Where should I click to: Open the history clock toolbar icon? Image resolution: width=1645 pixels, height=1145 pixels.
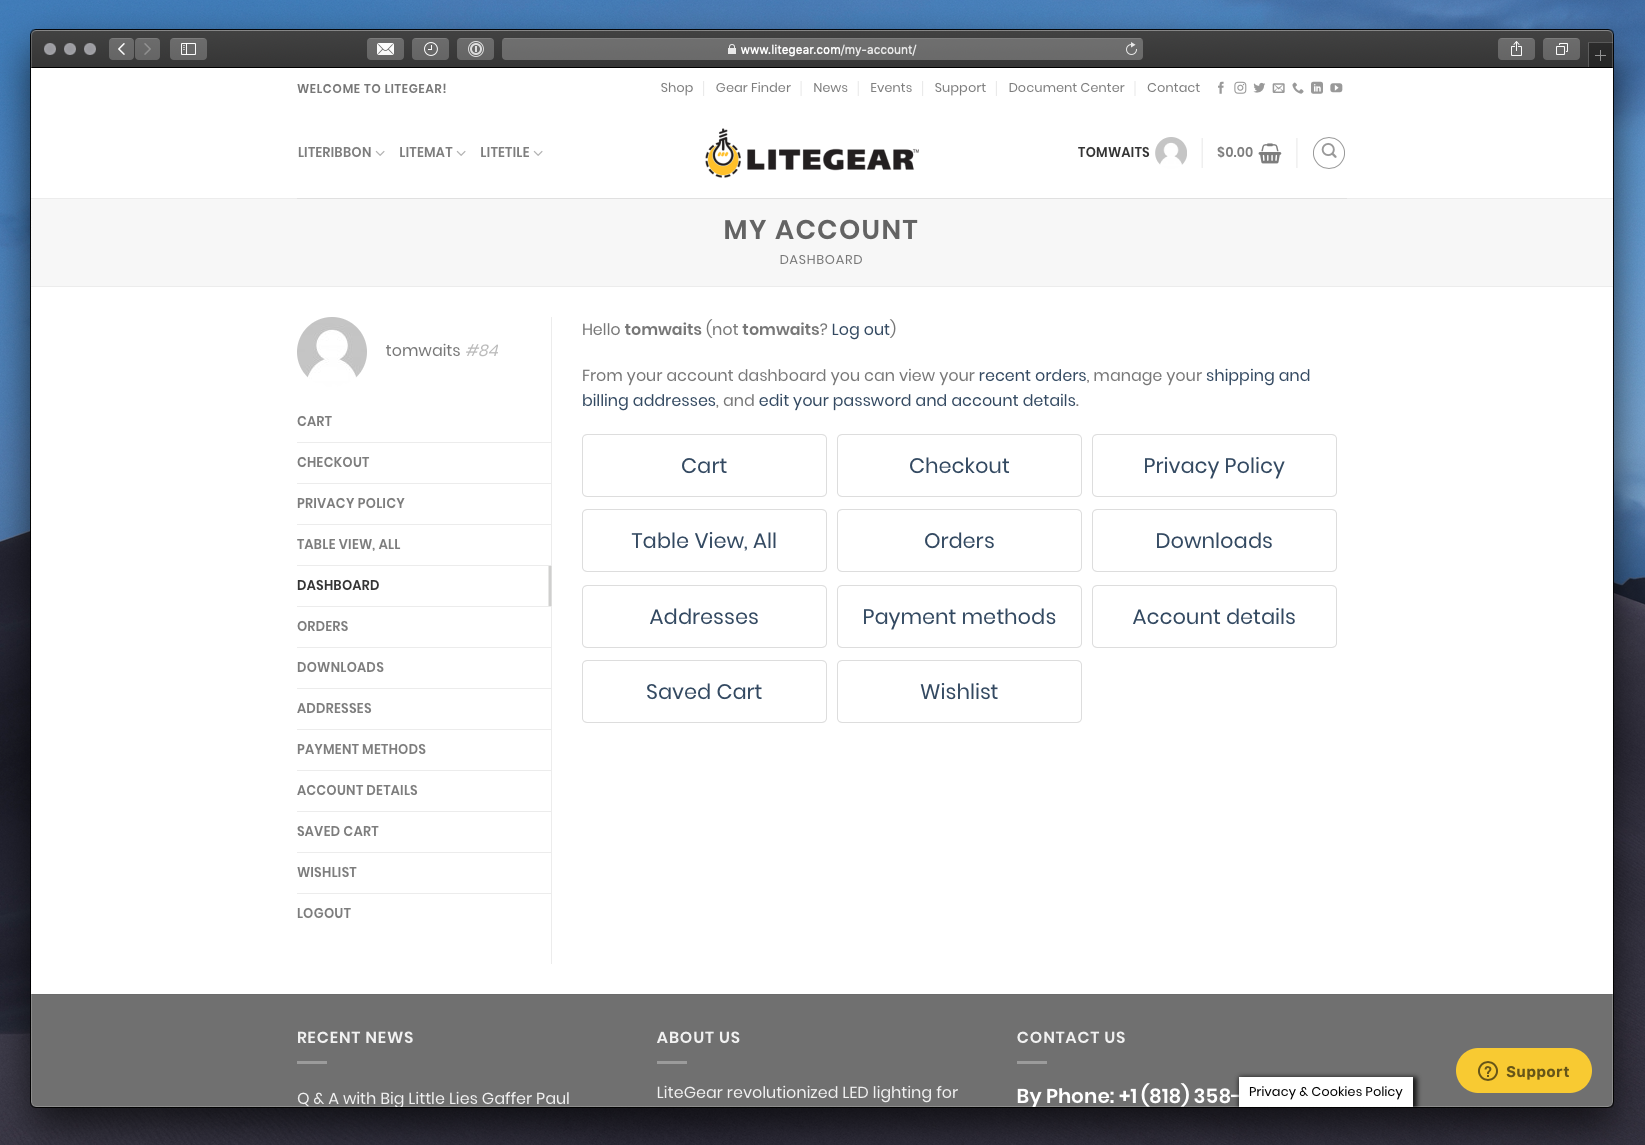pos(430,49)
